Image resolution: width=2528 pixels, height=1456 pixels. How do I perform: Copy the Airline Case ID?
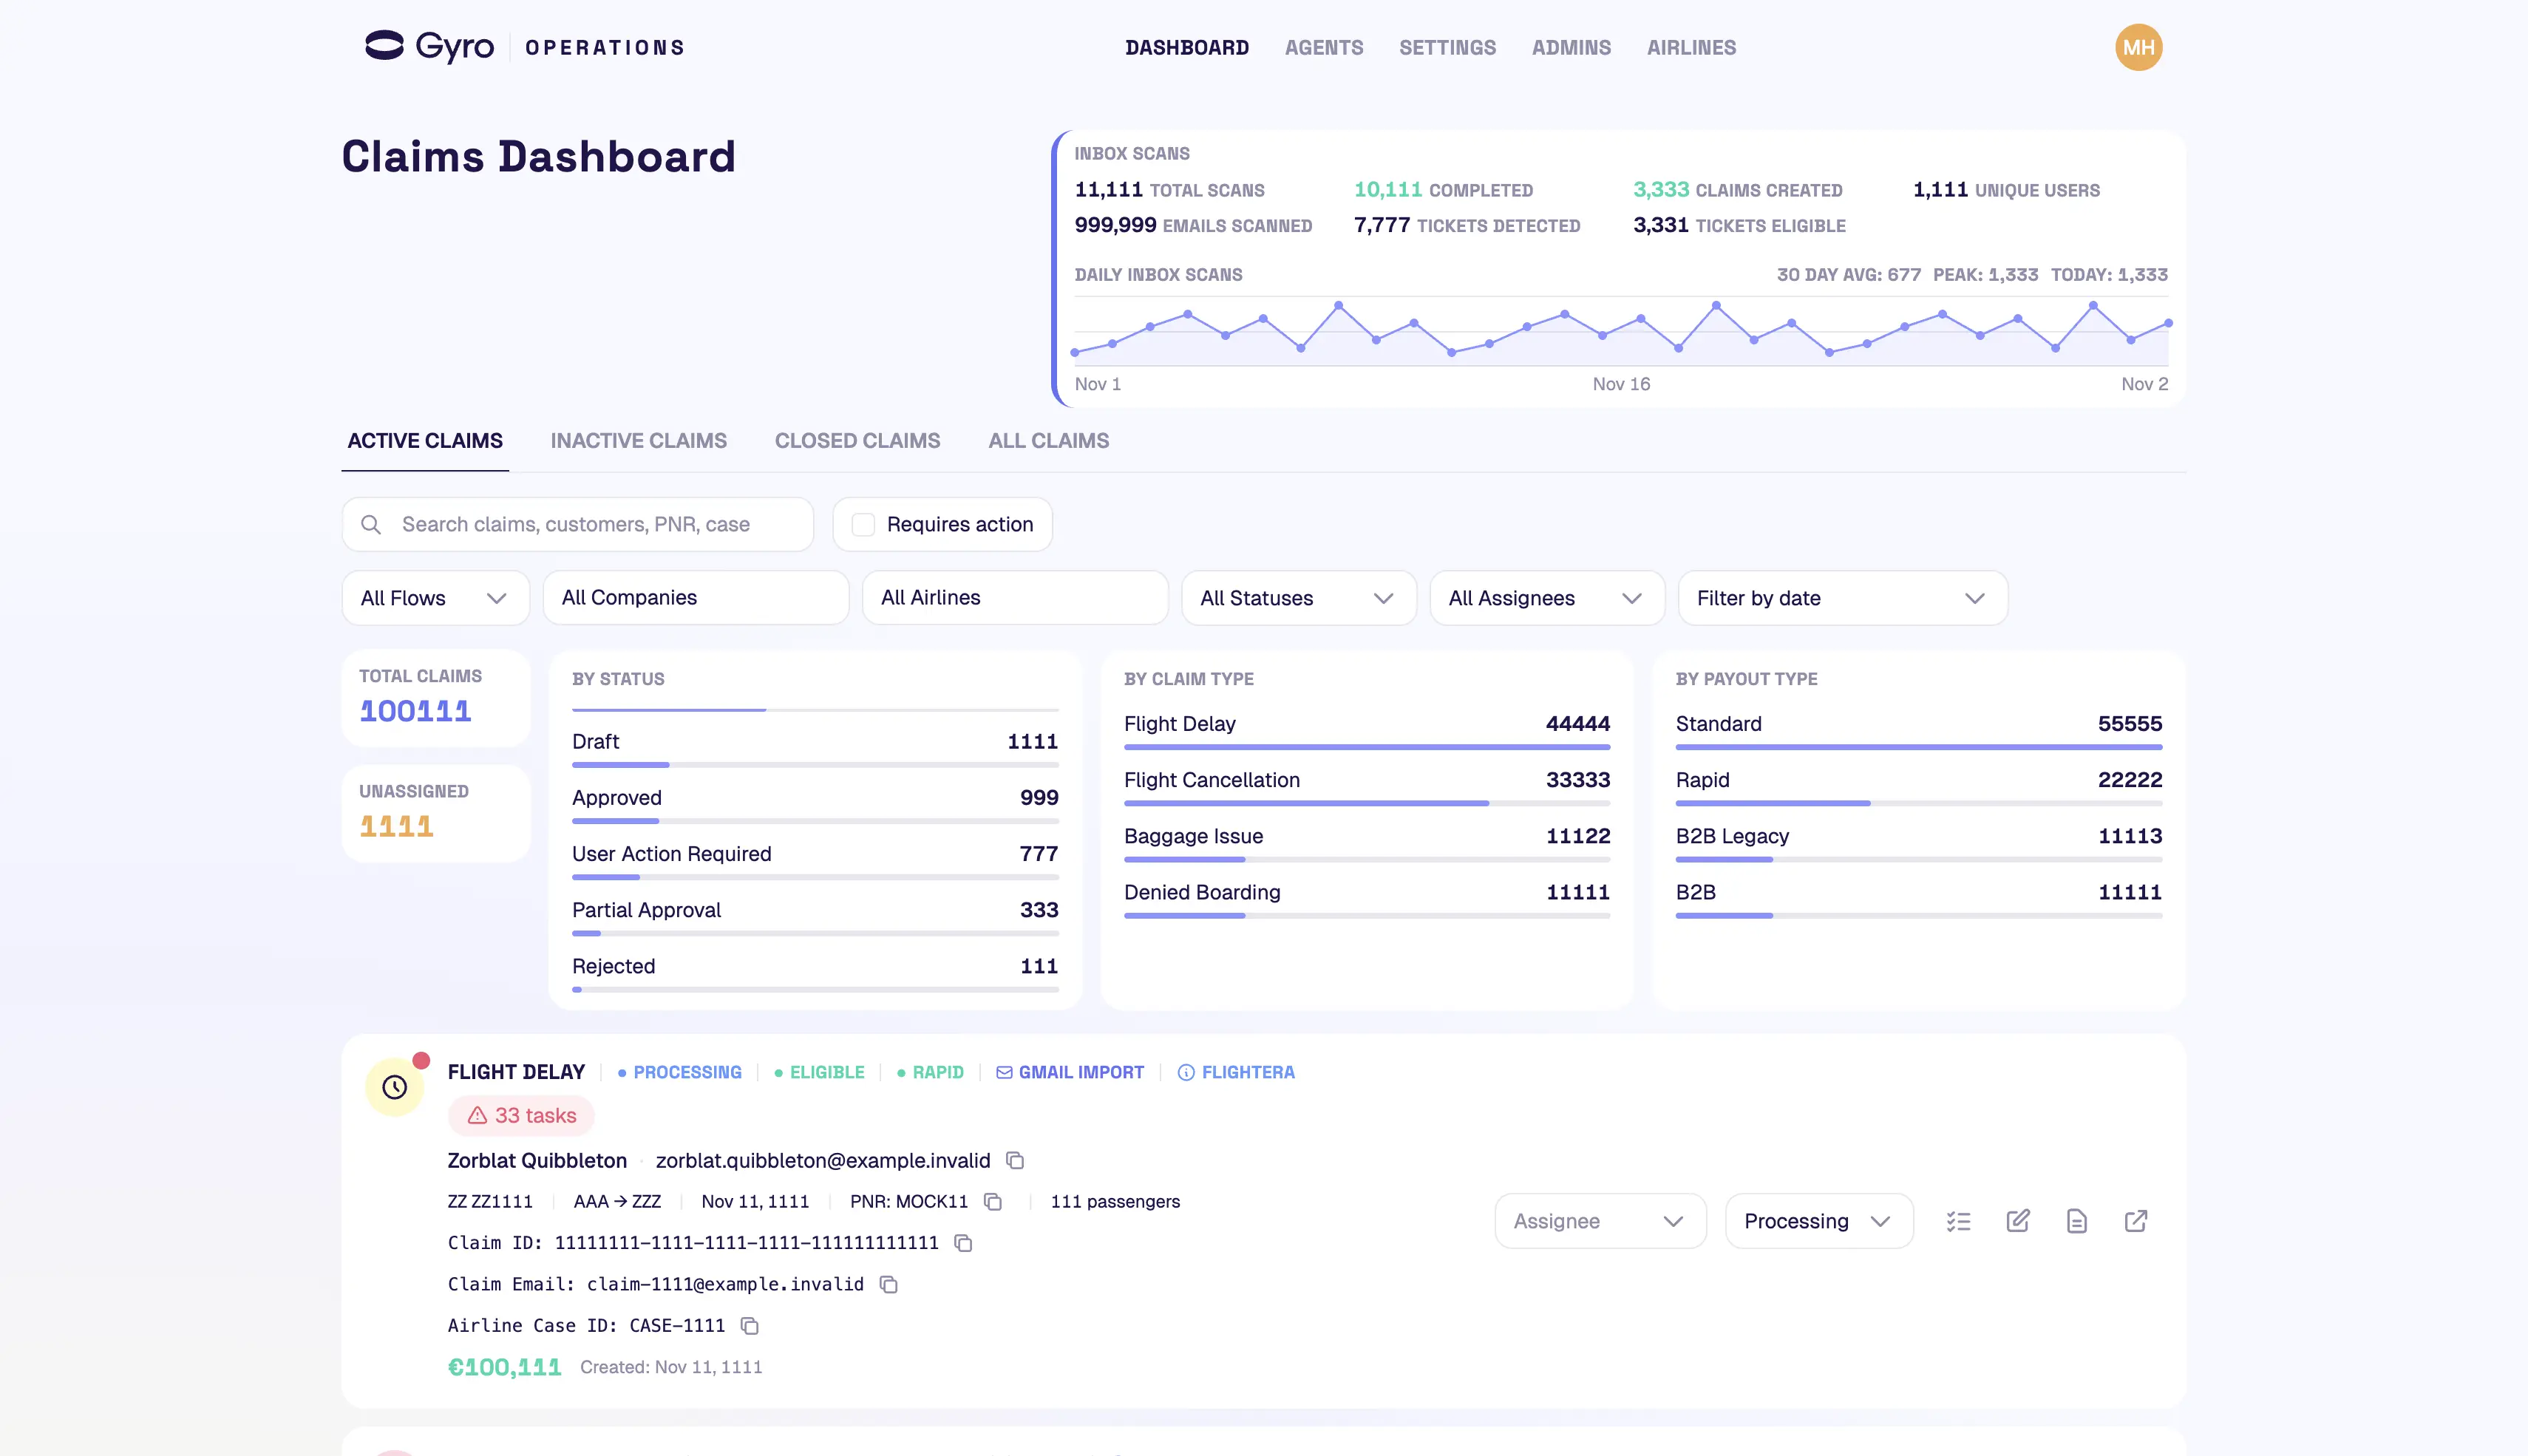749,1325
